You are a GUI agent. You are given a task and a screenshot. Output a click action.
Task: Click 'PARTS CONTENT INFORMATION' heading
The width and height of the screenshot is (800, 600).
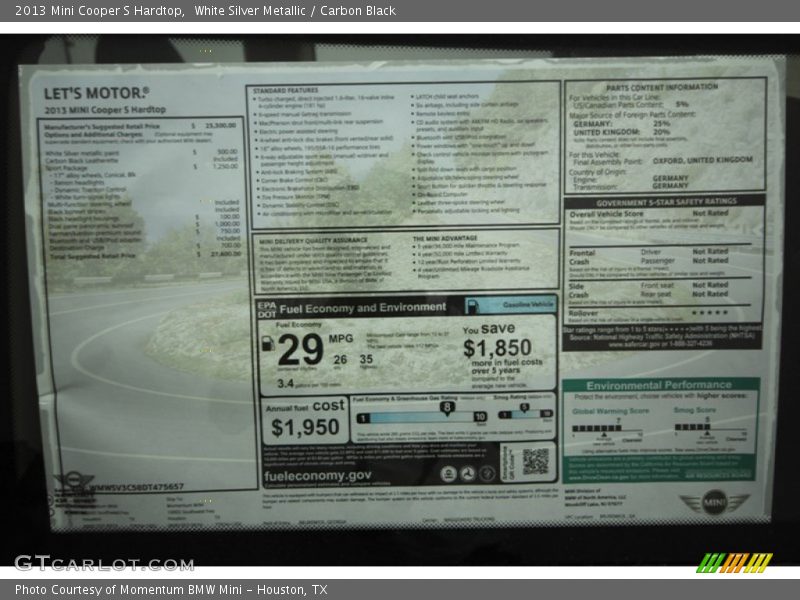[662, 87]
